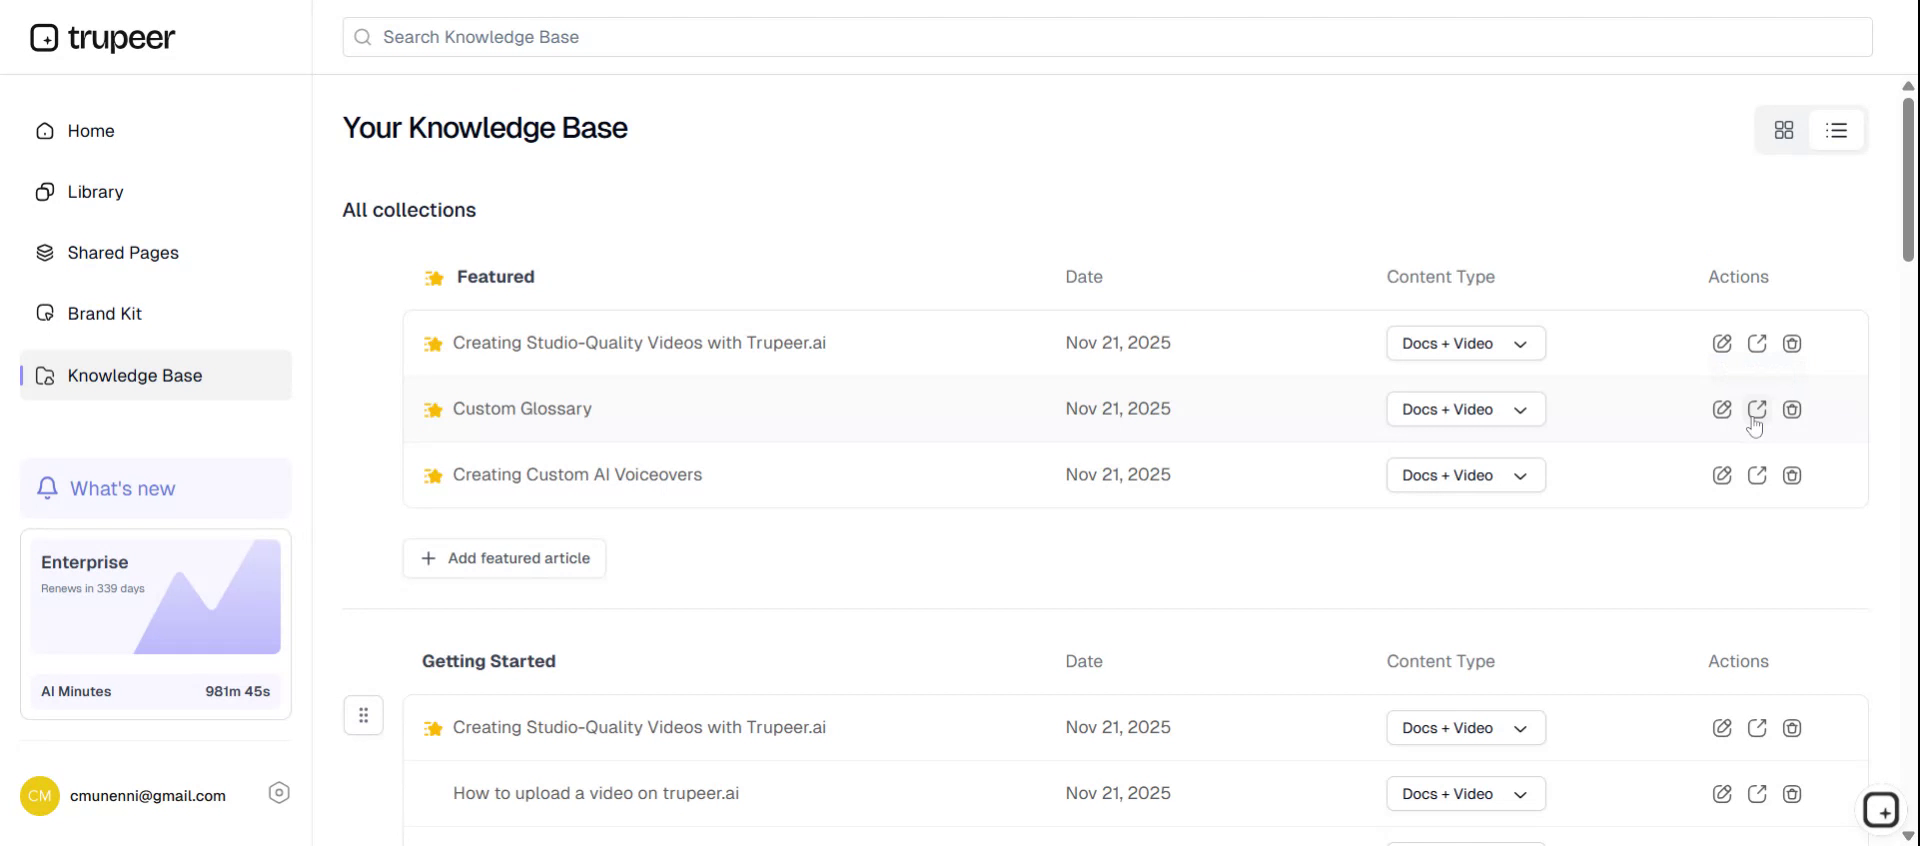
Task: Click cmunenni@gmail.com account email
Action: [x=148, y=796]
